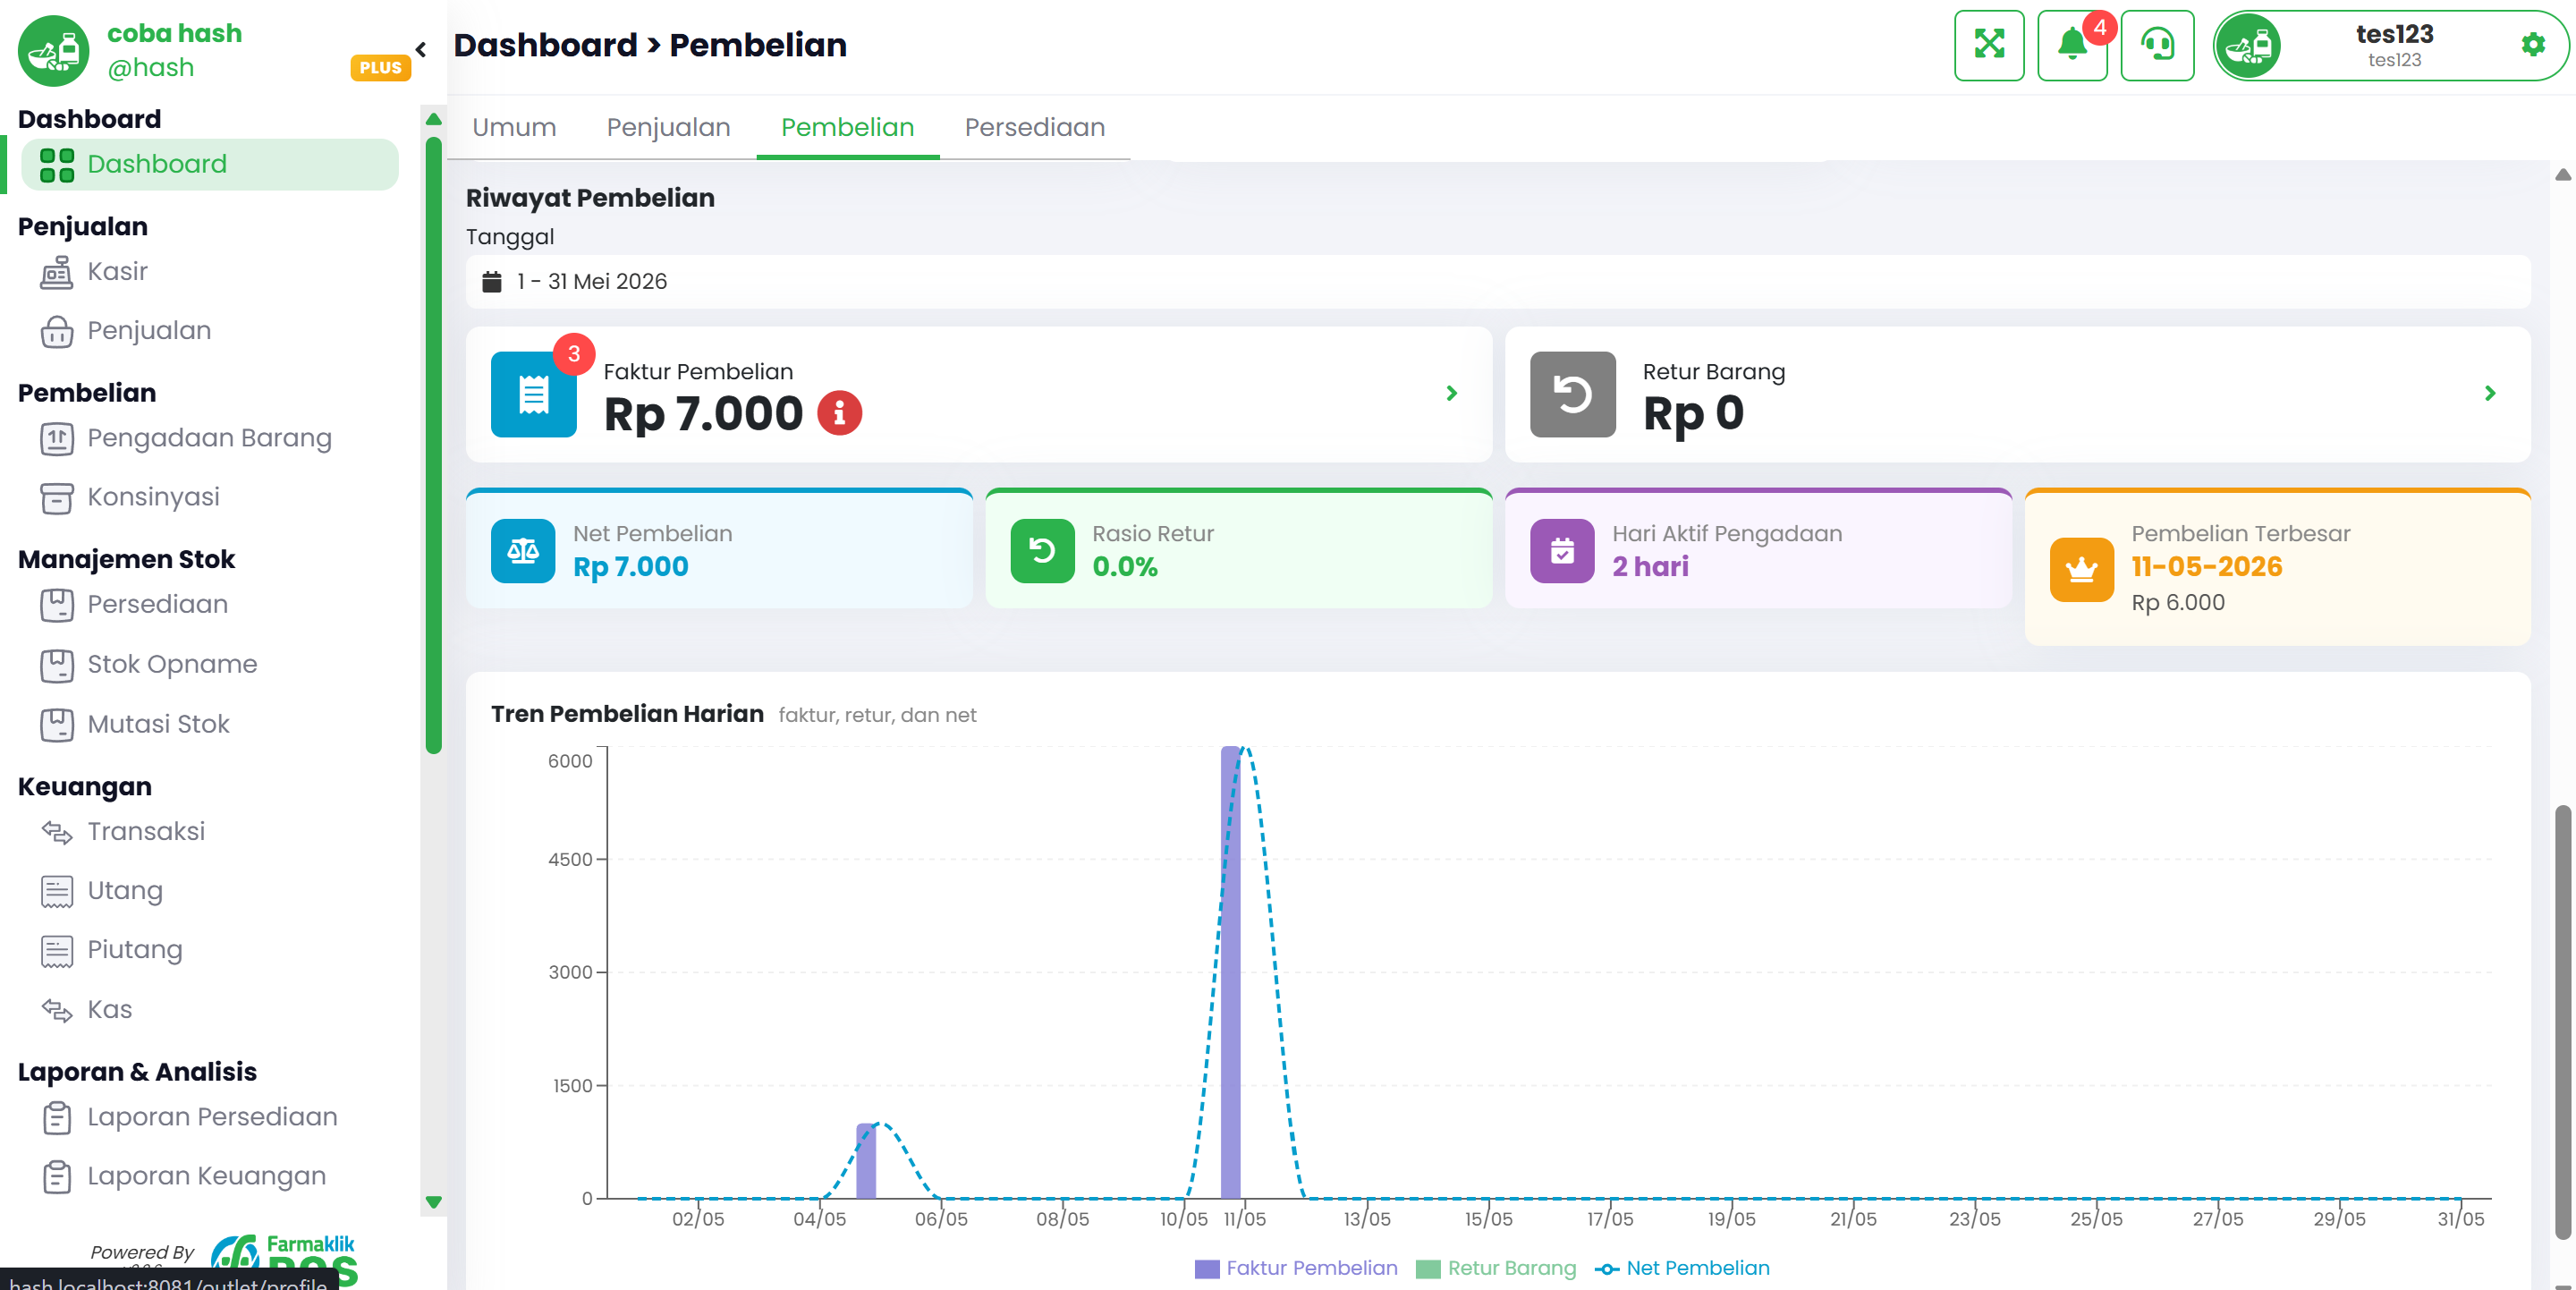Toggle Faktur Pembelian legend series

pos(1296,1269)
